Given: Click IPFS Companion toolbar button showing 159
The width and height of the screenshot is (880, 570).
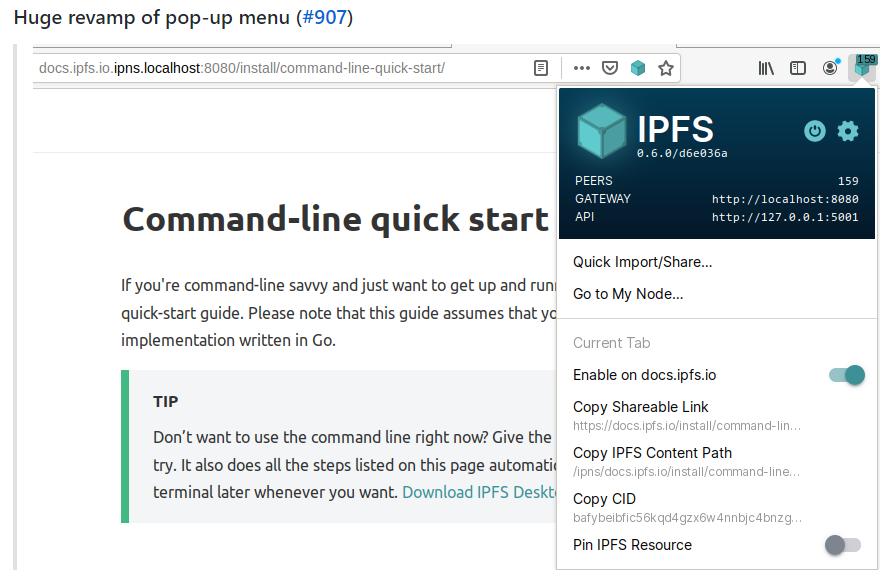Looking at the screenshot, I should point(863,67).
